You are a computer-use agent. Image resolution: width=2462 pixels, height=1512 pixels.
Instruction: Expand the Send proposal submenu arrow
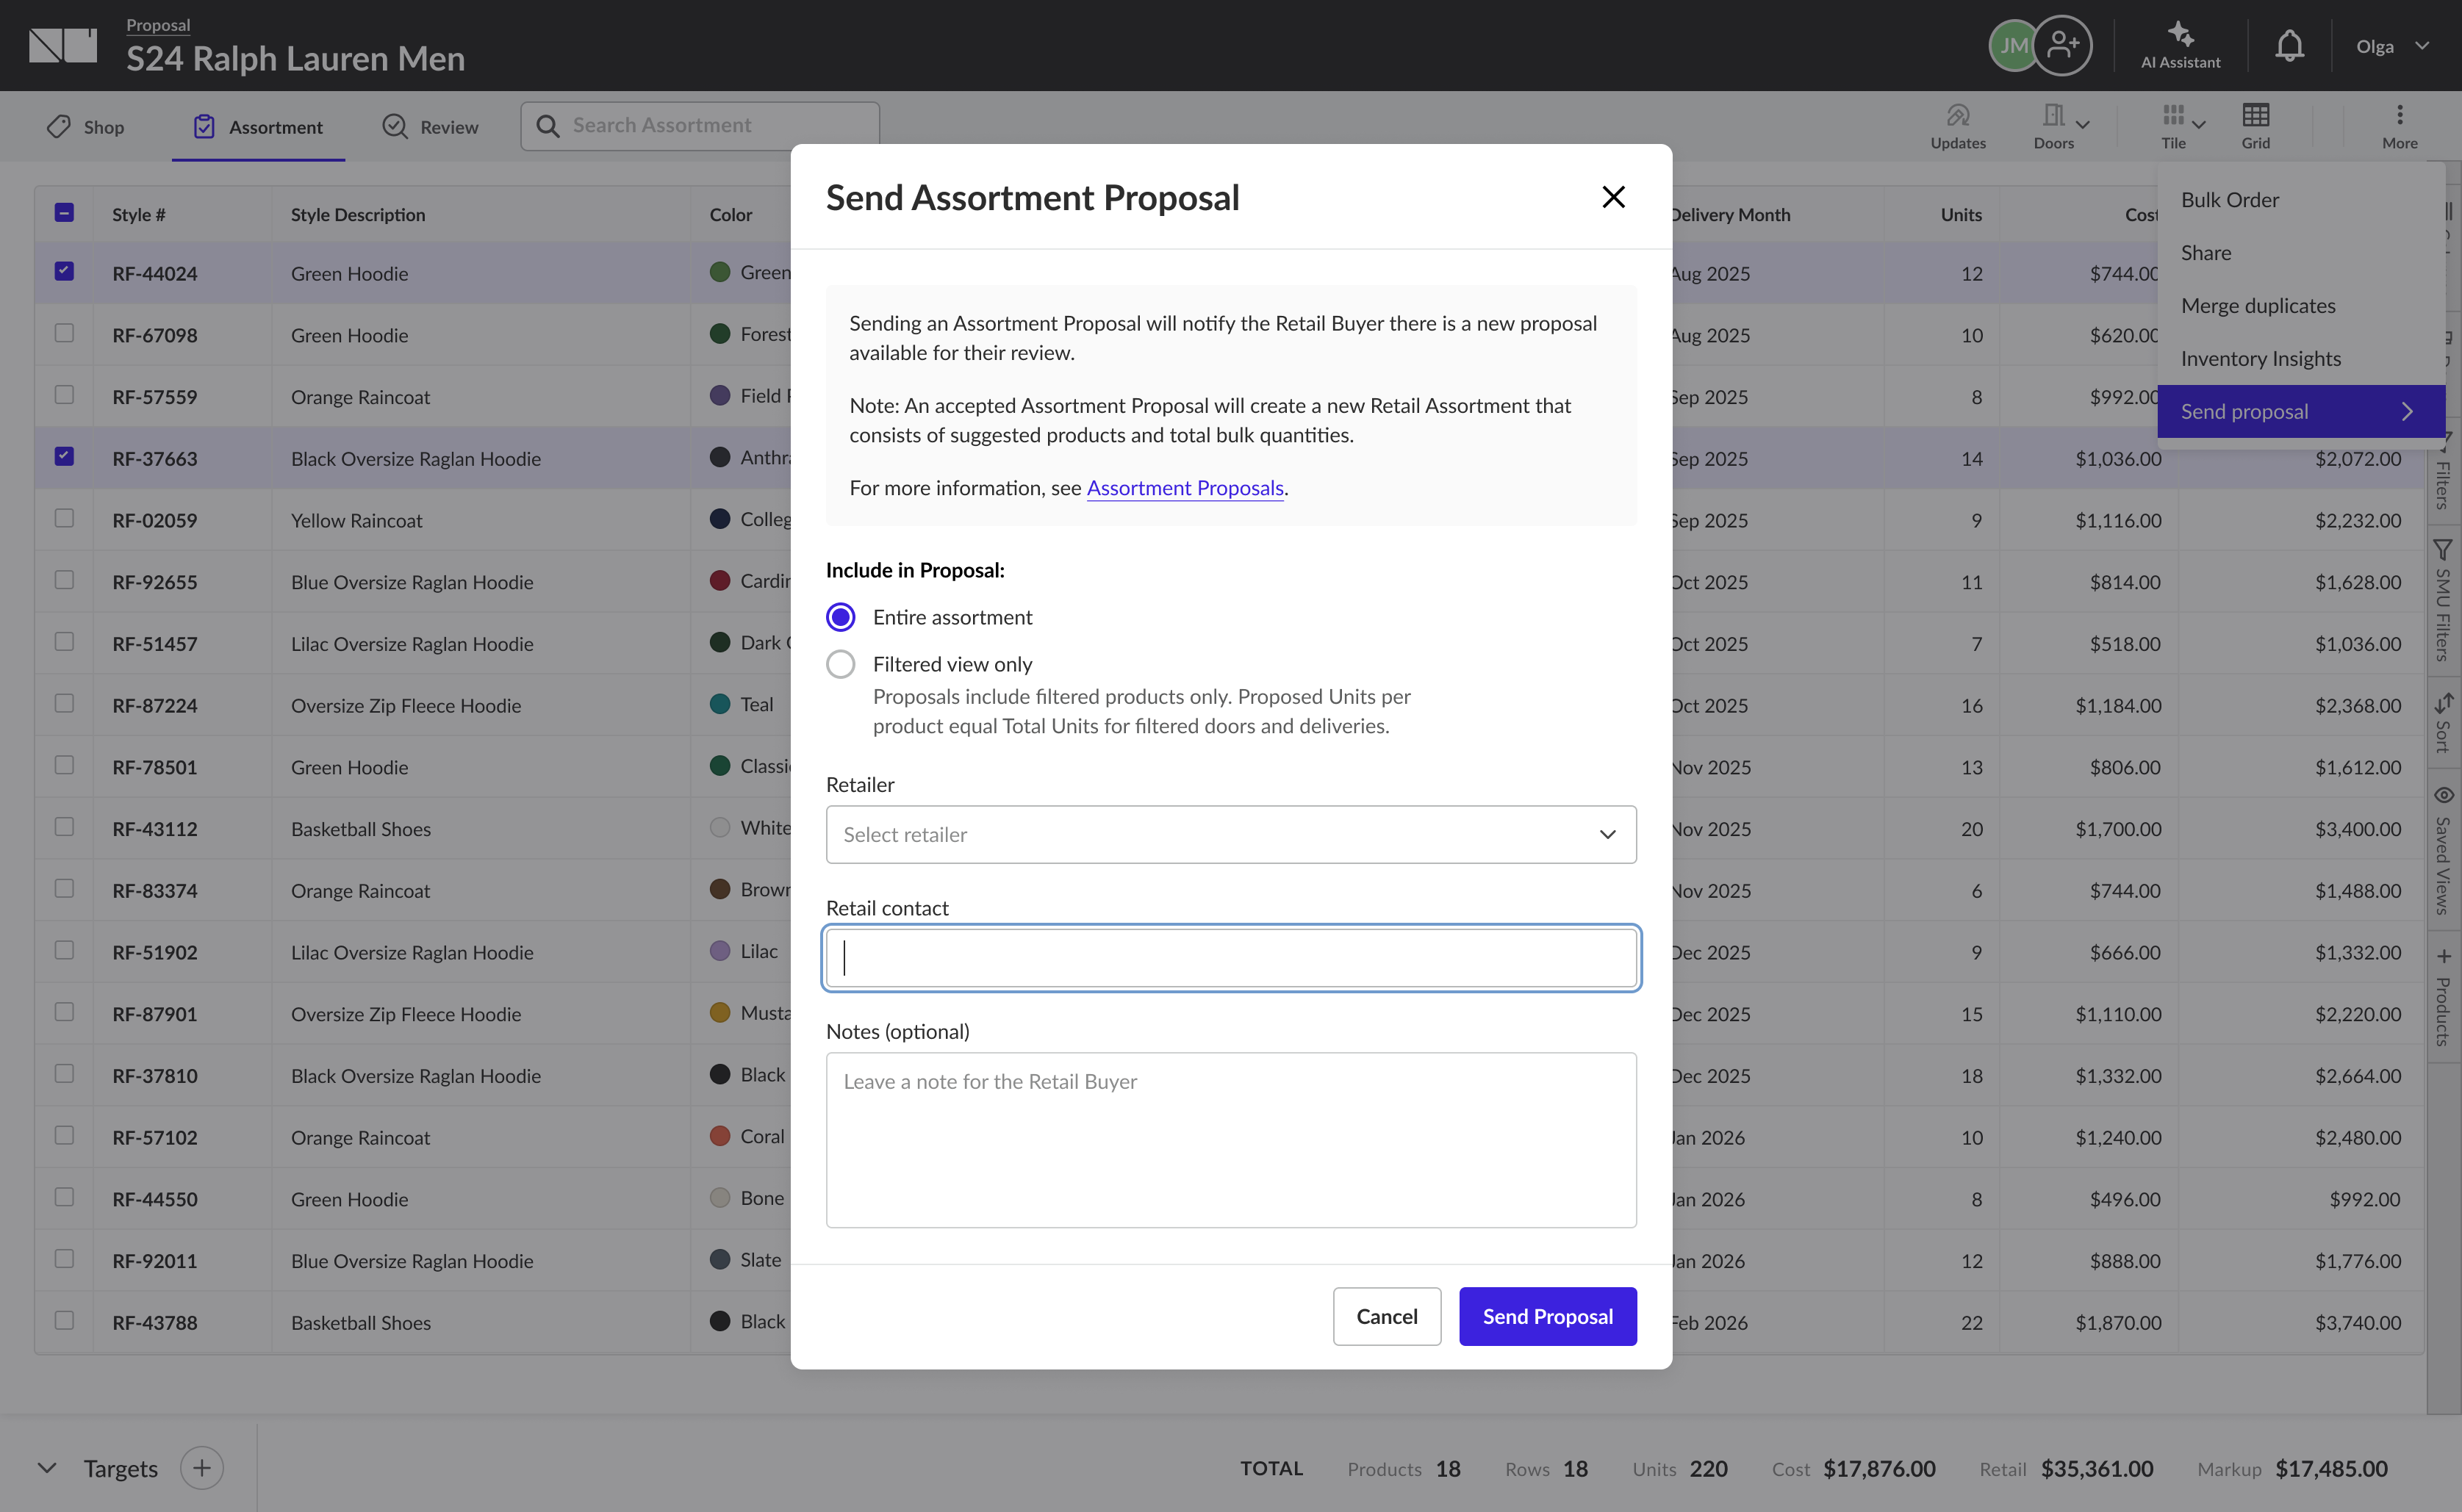pos(2408,412)
